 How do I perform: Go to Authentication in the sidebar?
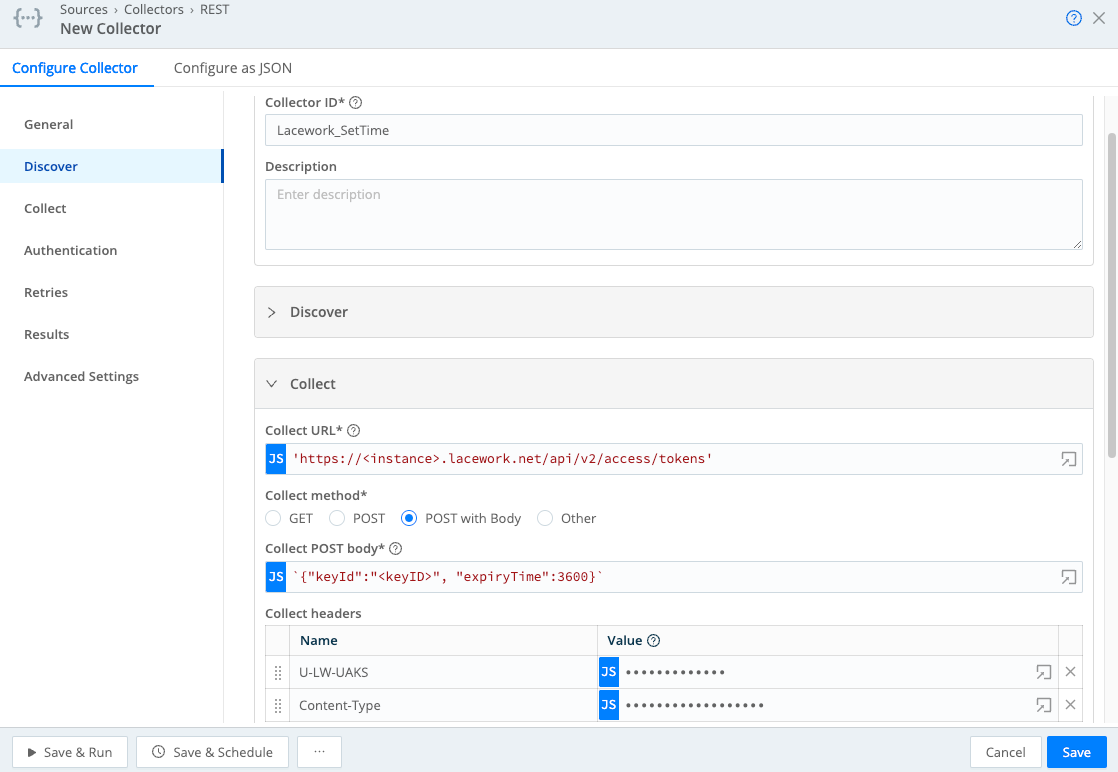coord(70,250)
